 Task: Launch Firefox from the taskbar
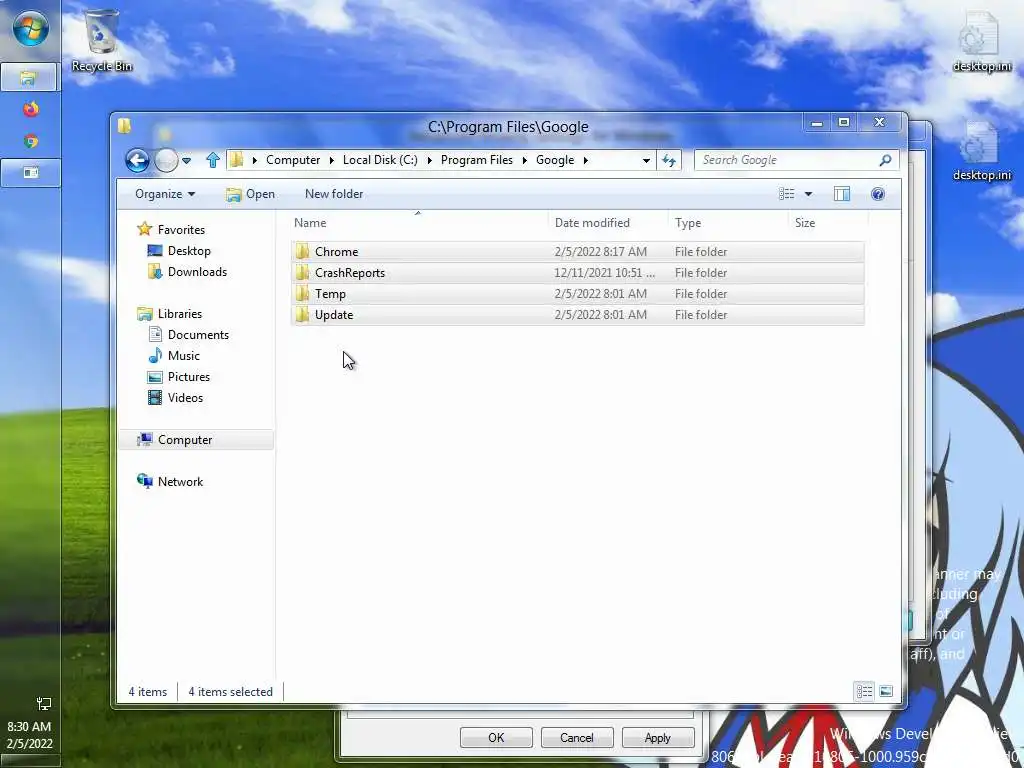click(30, 109)
